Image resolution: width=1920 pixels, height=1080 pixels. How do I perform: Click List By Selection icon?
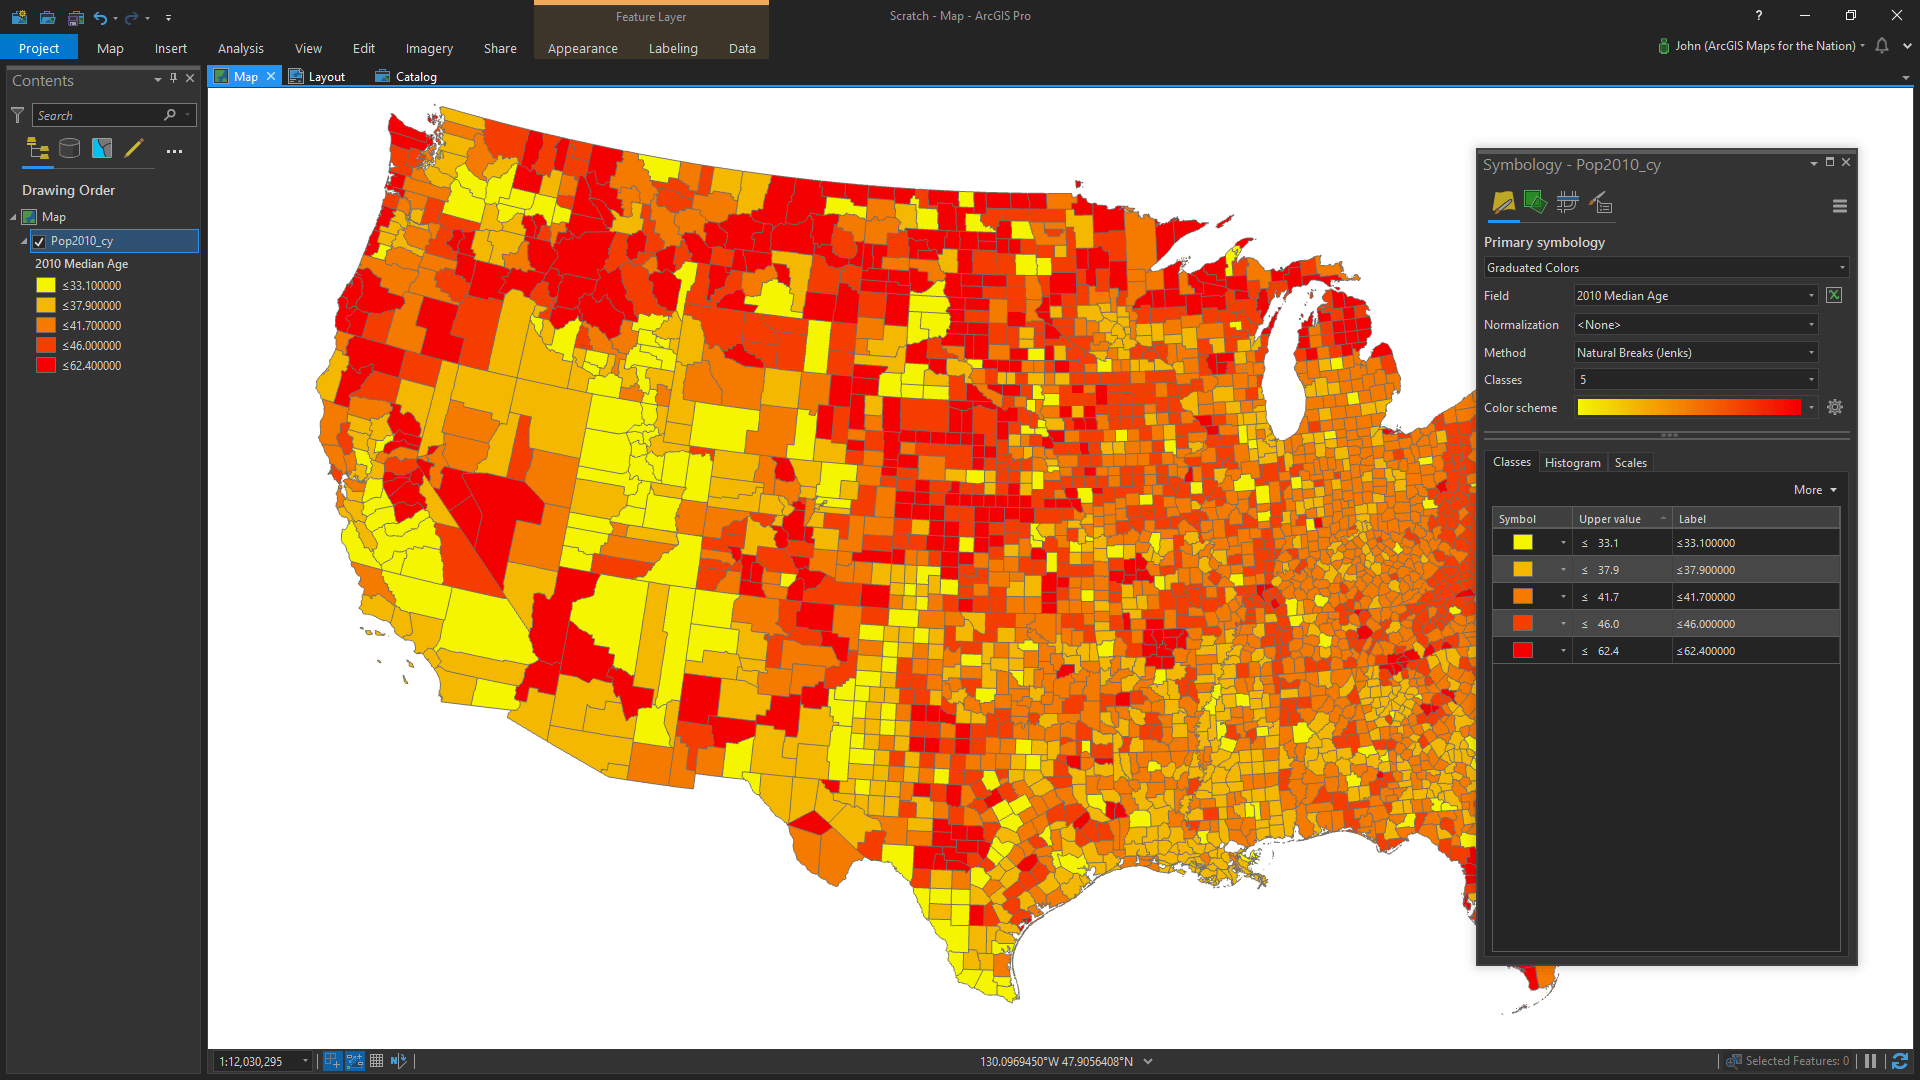[102, 149]
